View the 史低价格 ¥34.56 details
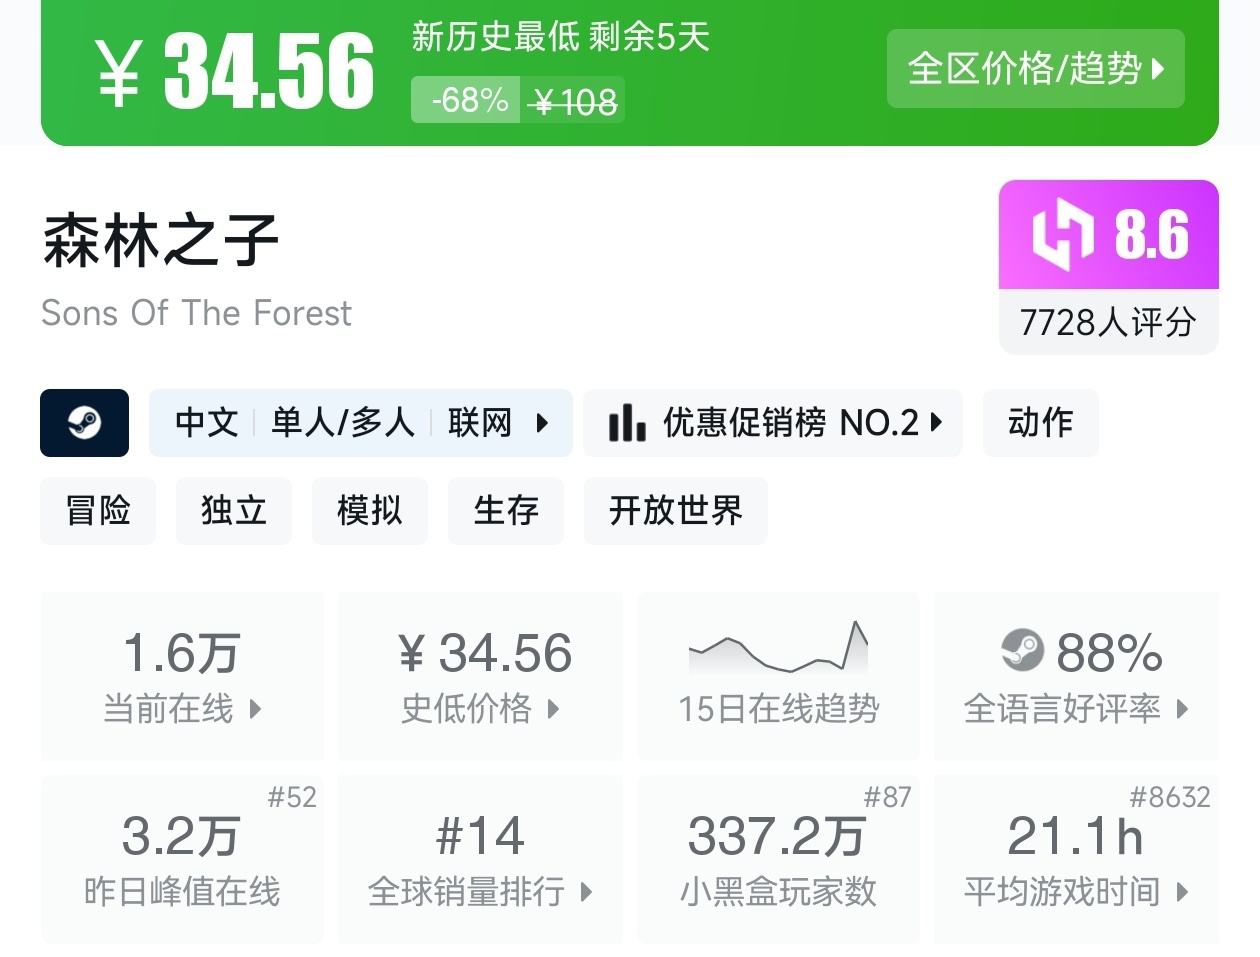The width and height of the screenshot is (1260, 957). (480, 675)
